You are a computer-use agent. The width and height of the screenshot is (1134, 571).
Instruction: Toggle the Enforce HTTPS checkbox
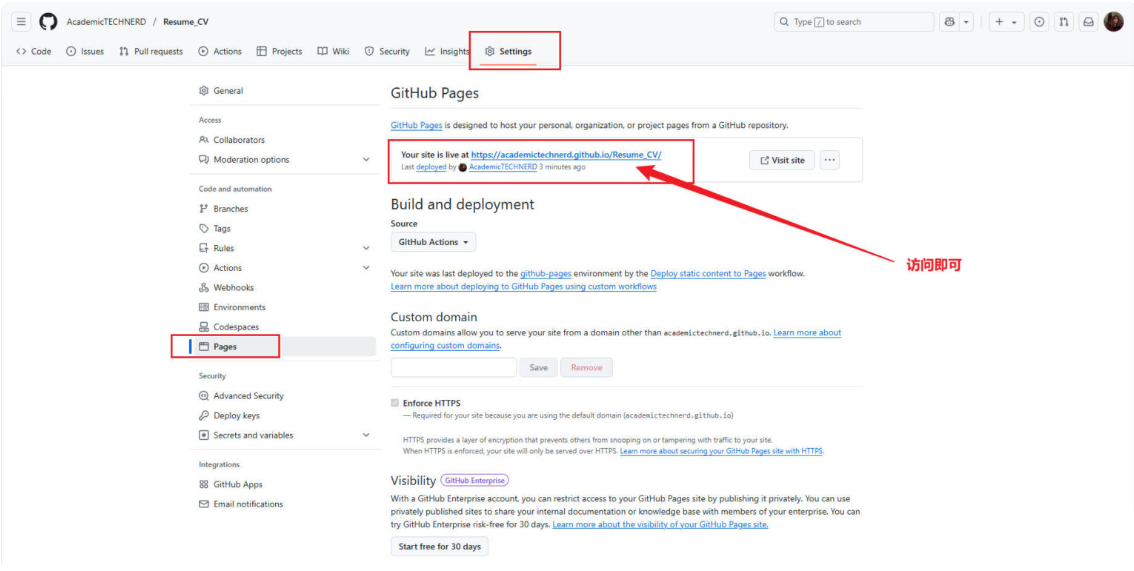[x=395, y=403]
